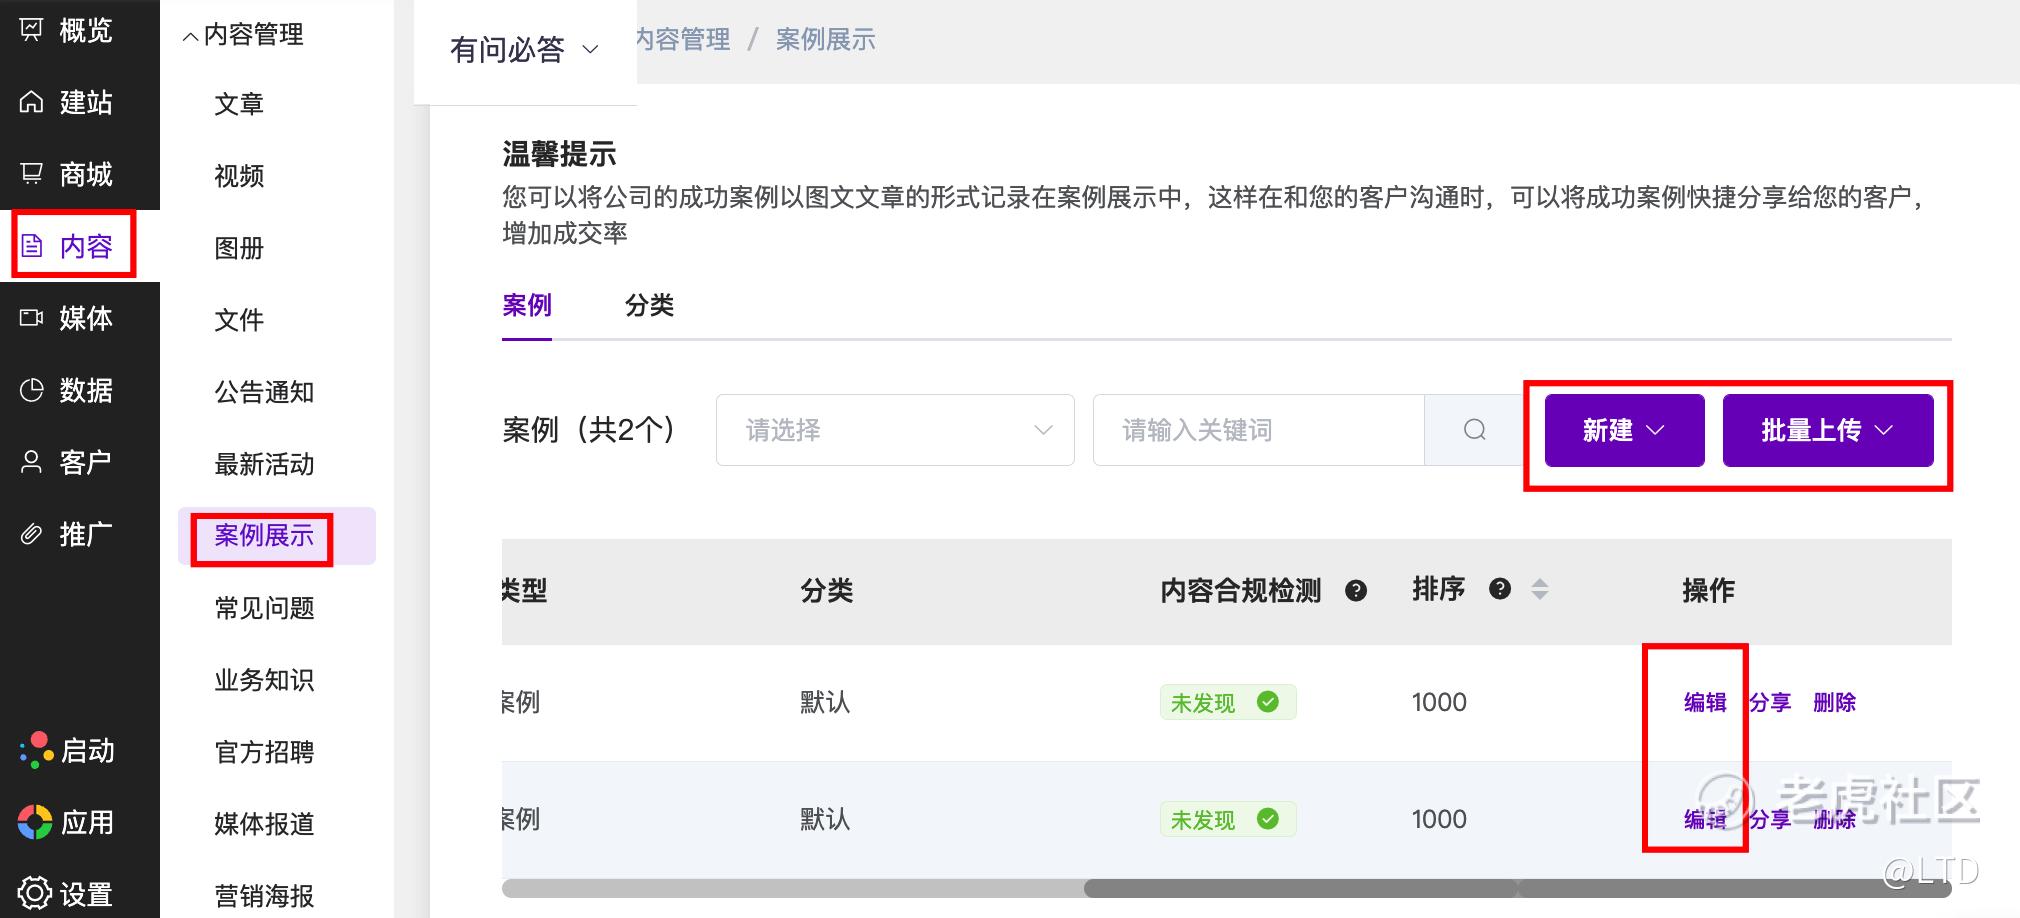Open the Data (数据) chart icon
The width and height of the screenshot is (2020, 918).
pyautogui.click(x=32, y=390)
